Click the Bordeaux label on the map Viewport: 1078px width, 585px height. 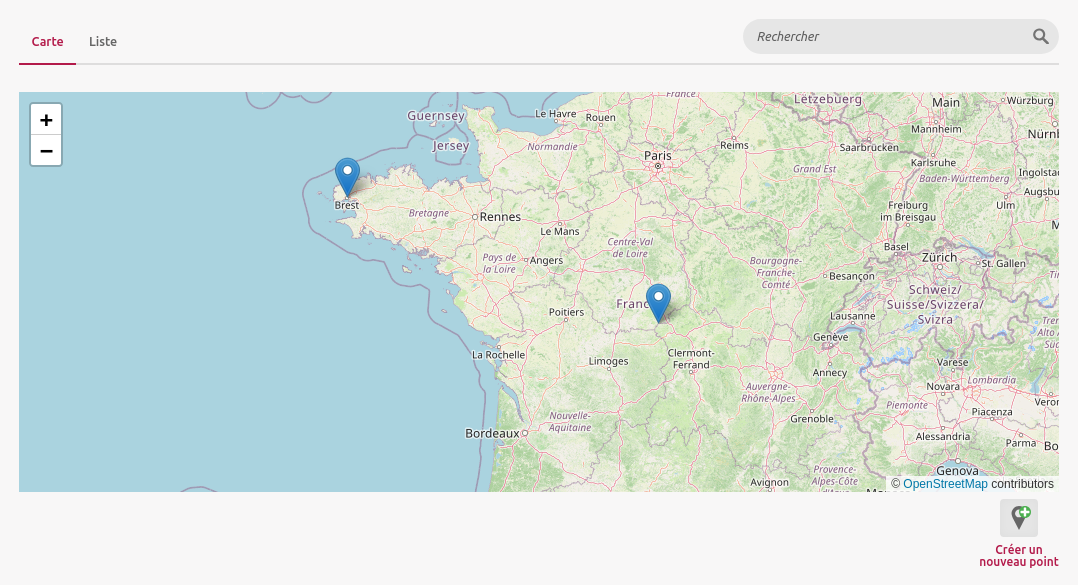pyautogui.click(x=492, y=433)
